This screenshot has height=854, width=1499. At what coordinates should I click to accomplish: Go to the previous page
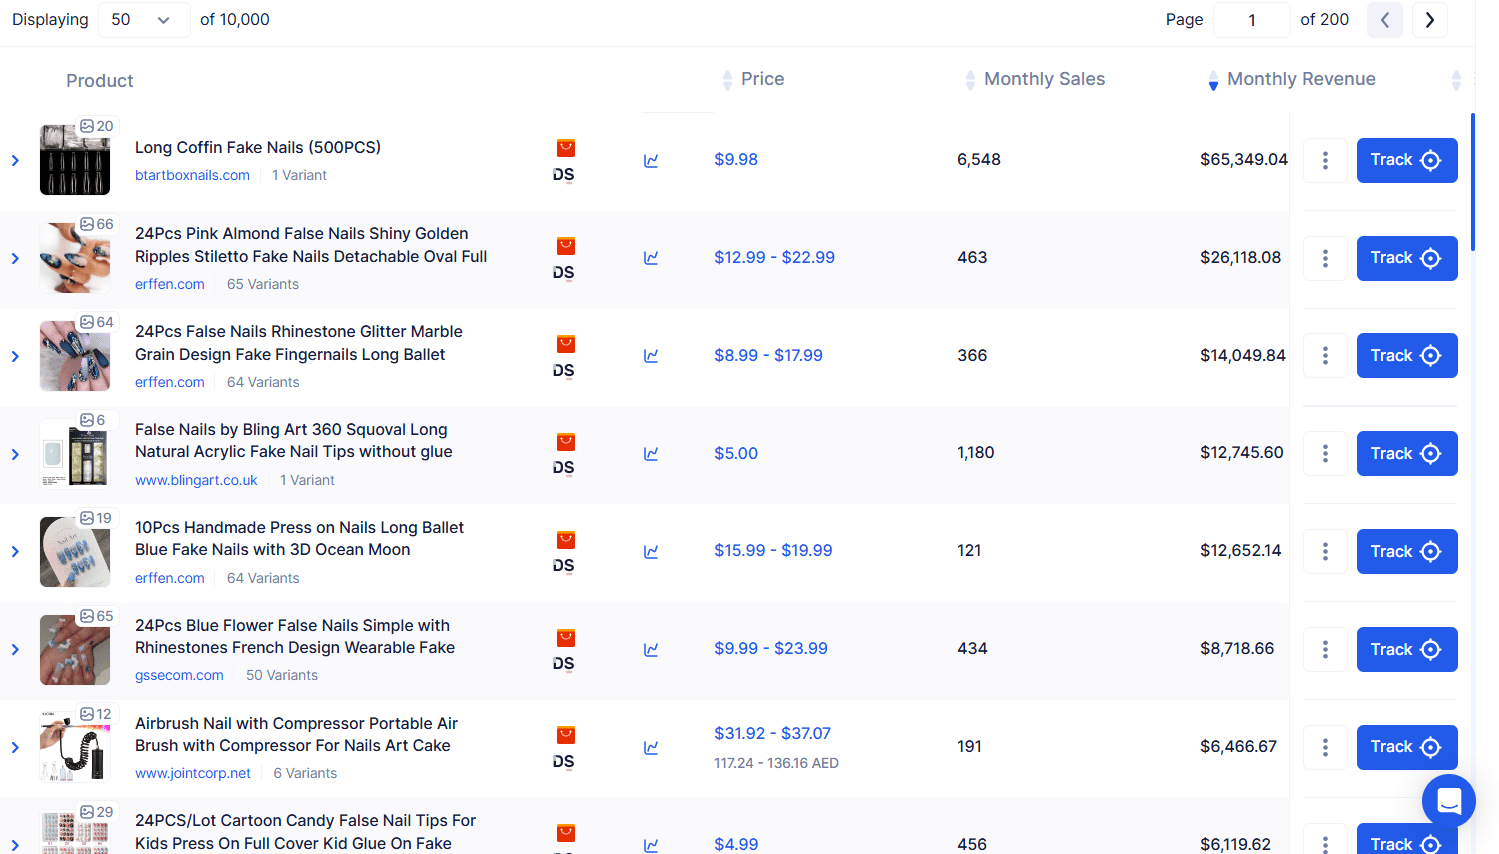(1385, 20)
